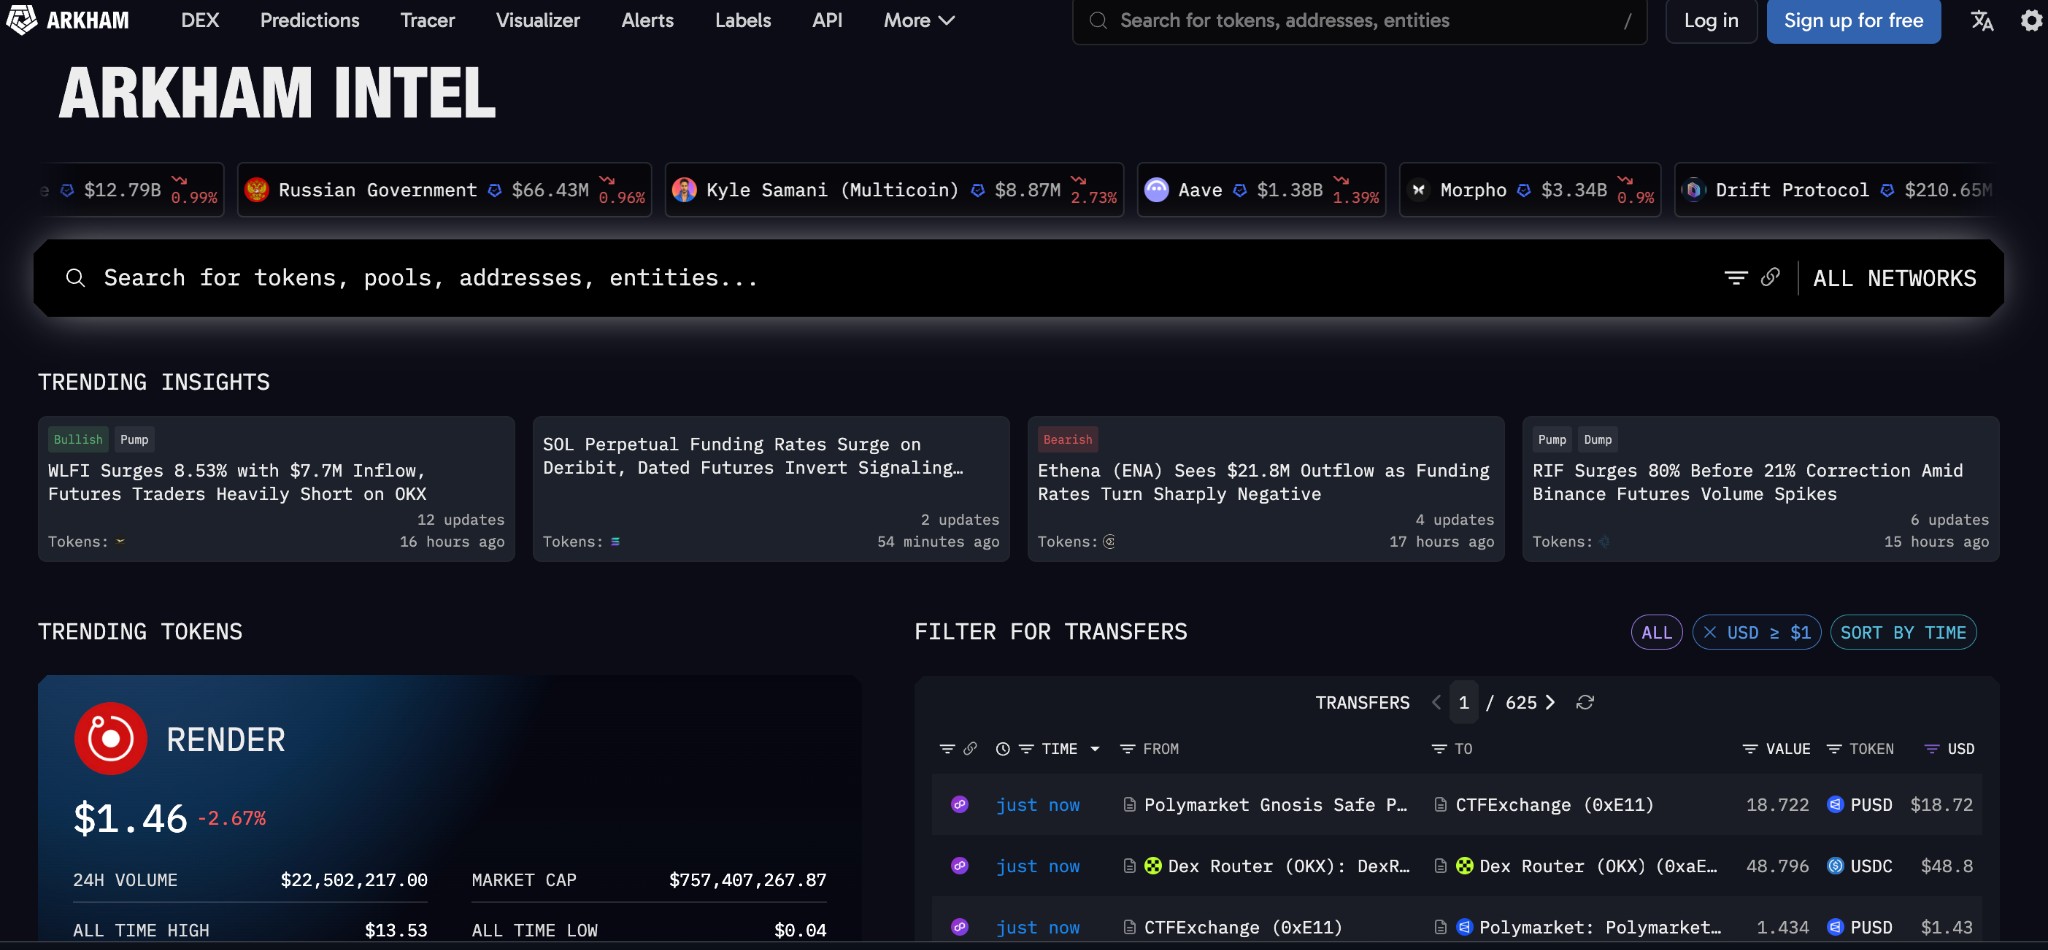Remove the USD ≥ $1 filter
This screenshot has width=2048, height=950.
coord(1711,632)
